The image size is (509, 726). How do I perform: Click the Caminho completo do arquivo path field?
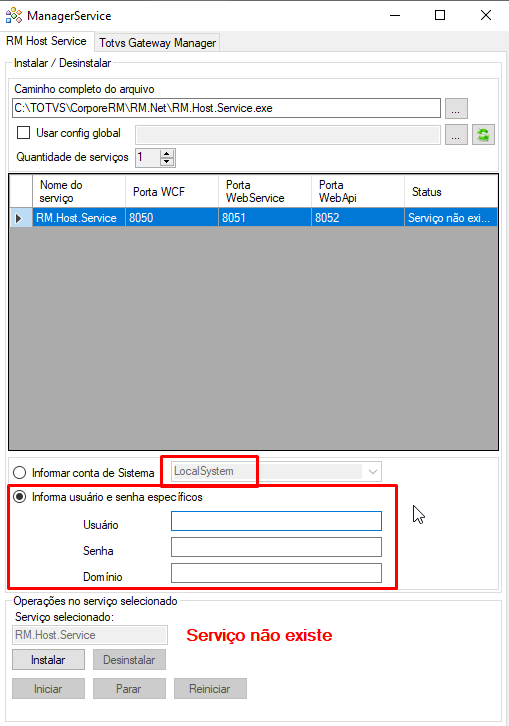tap(226, 108)
